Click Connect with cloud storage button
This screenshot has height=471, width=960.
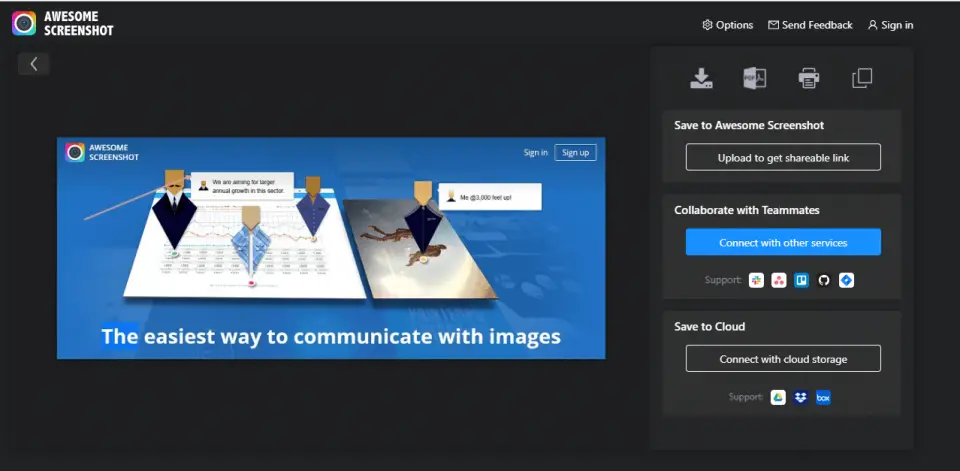coord(783,359)
